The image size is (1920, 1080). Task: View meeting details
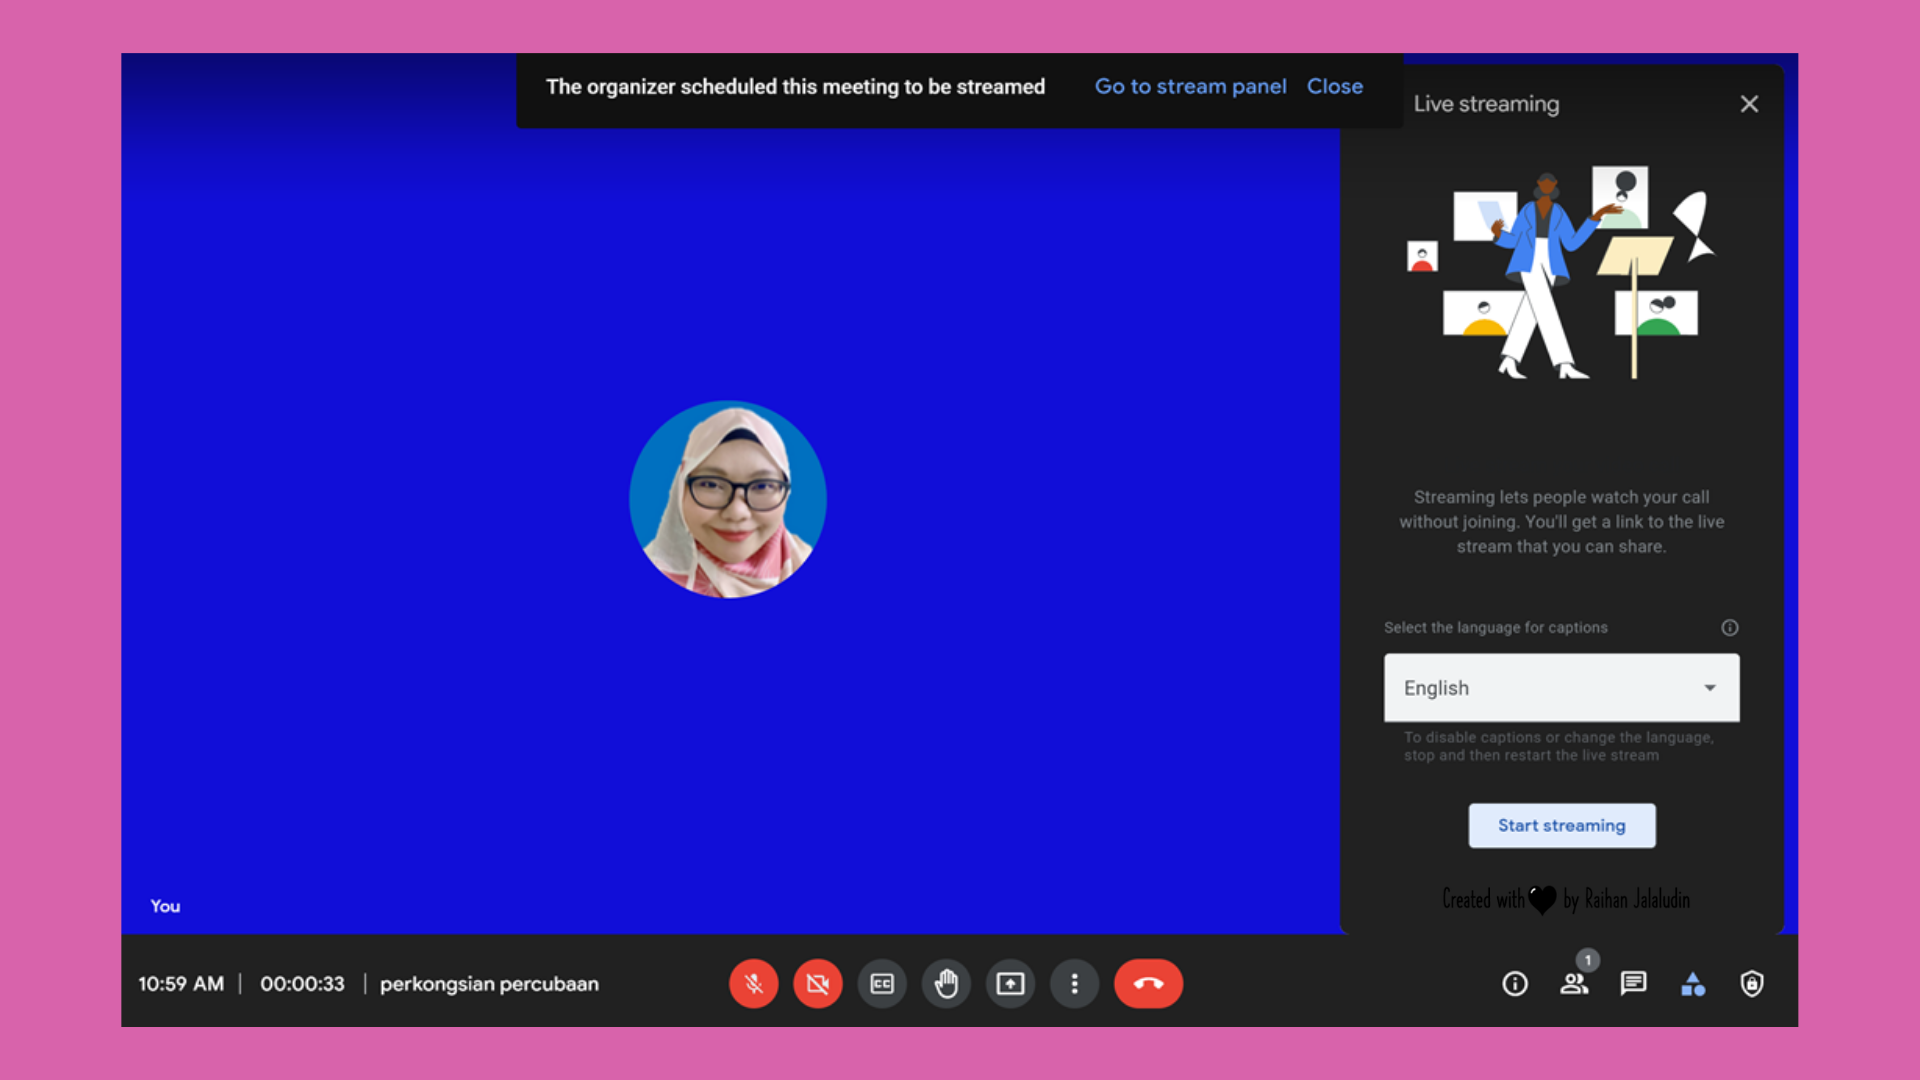point(1515,984)
